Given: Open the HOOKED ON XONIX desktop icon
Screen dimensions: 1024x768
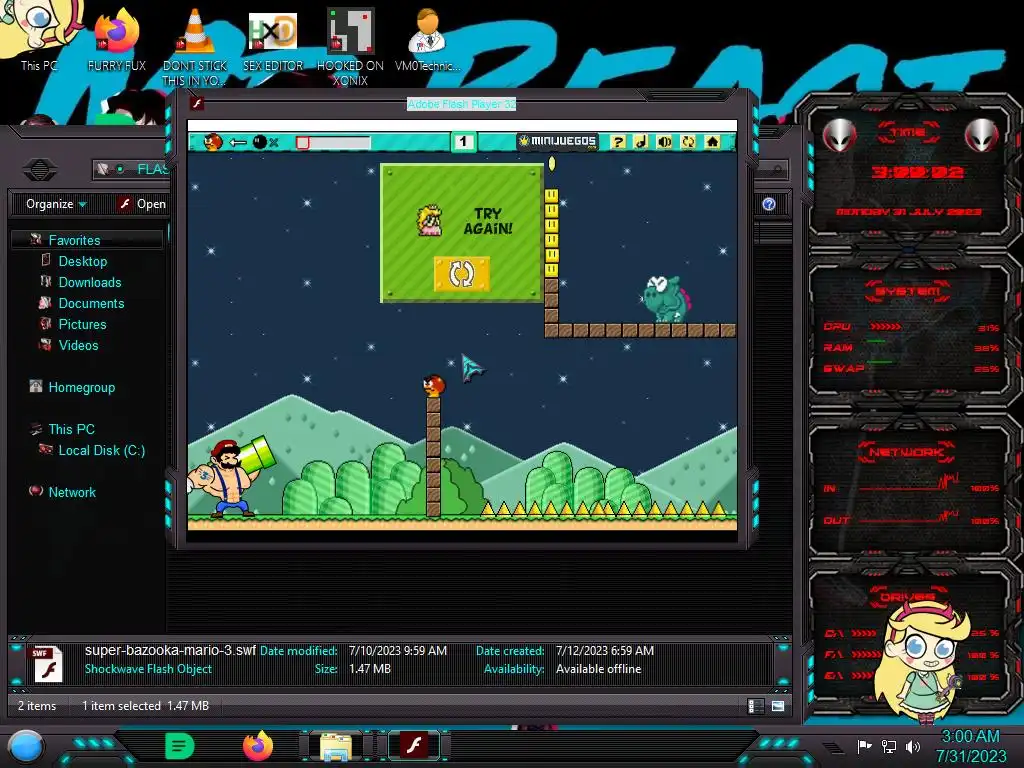Looking at the screenshot, I should coord(350,47).
